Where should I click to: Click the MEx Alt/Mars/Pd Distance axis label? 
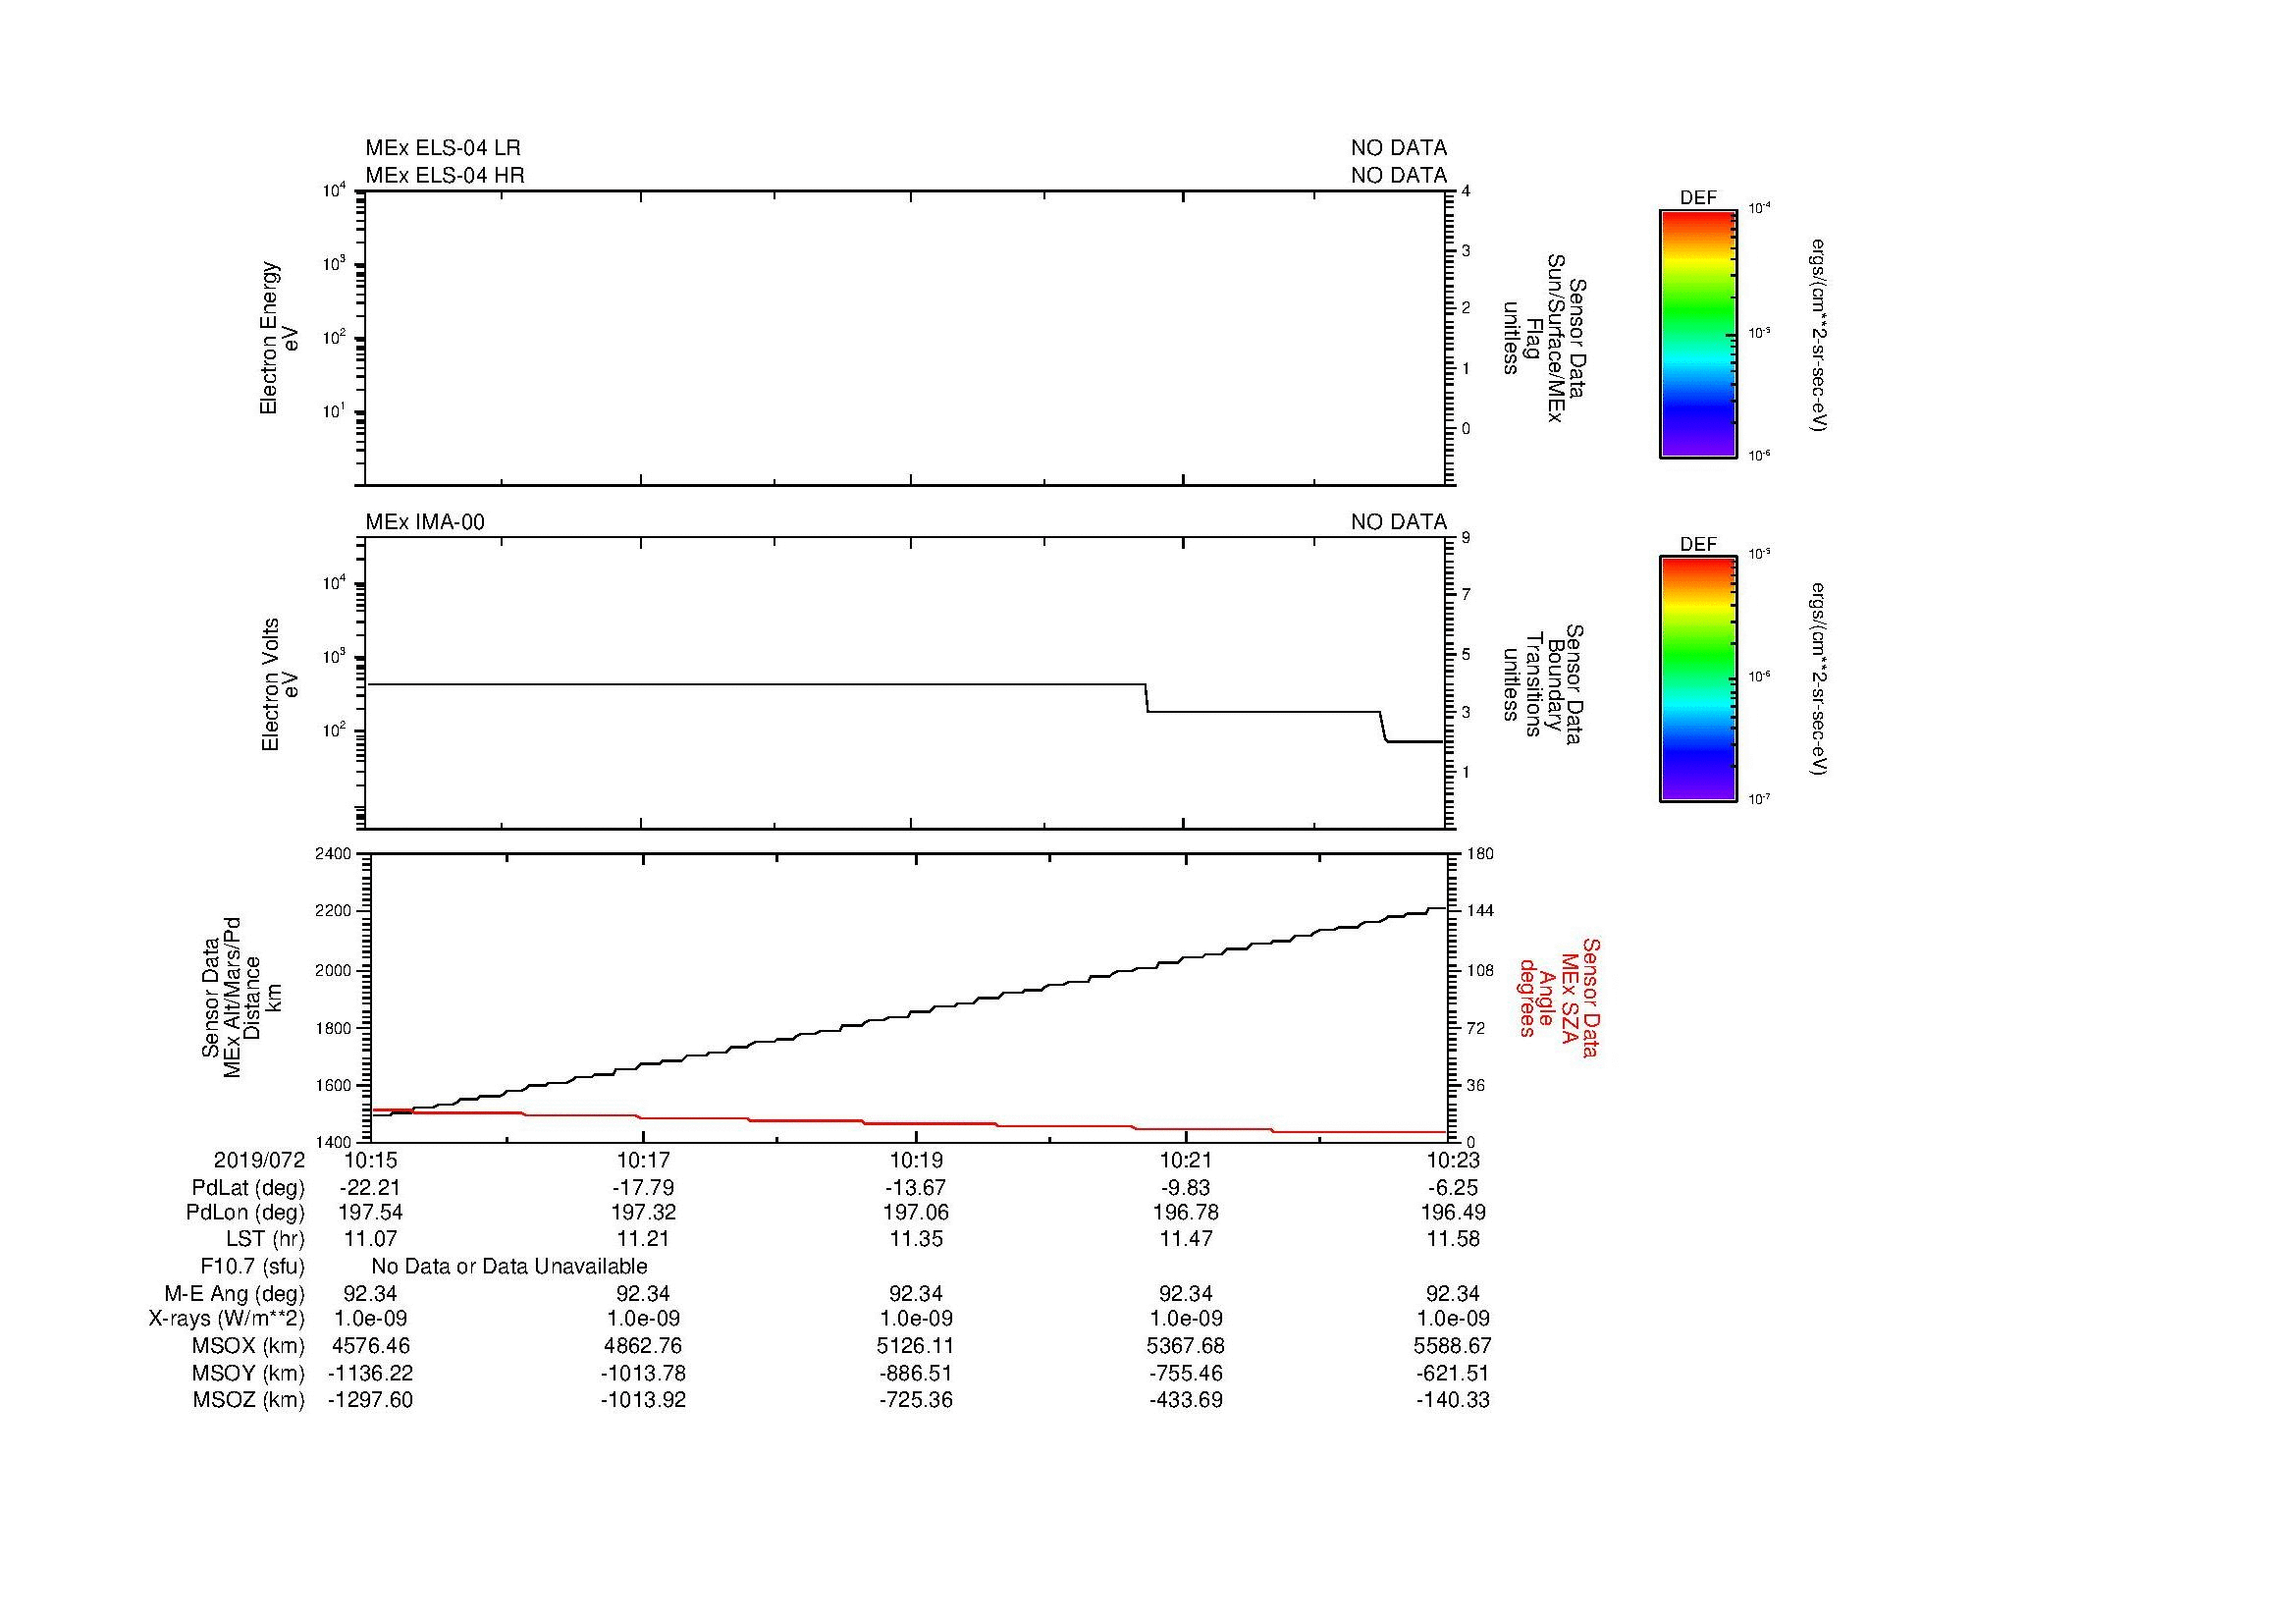[x=241, y=997]
